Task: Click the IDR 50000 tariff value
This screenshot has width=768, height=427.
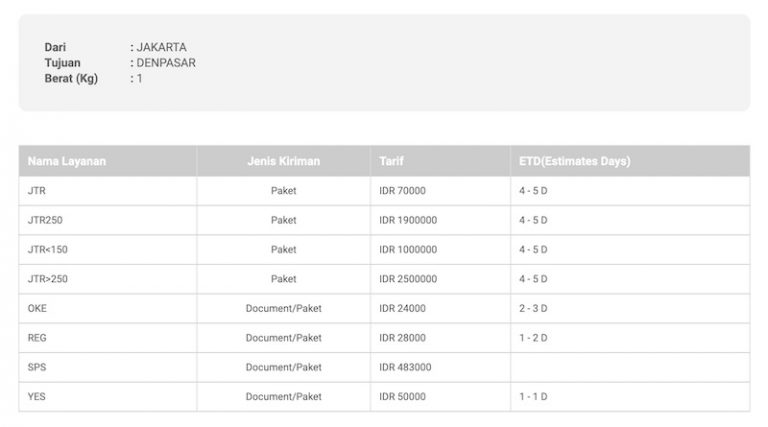Action: coord(402,396)
